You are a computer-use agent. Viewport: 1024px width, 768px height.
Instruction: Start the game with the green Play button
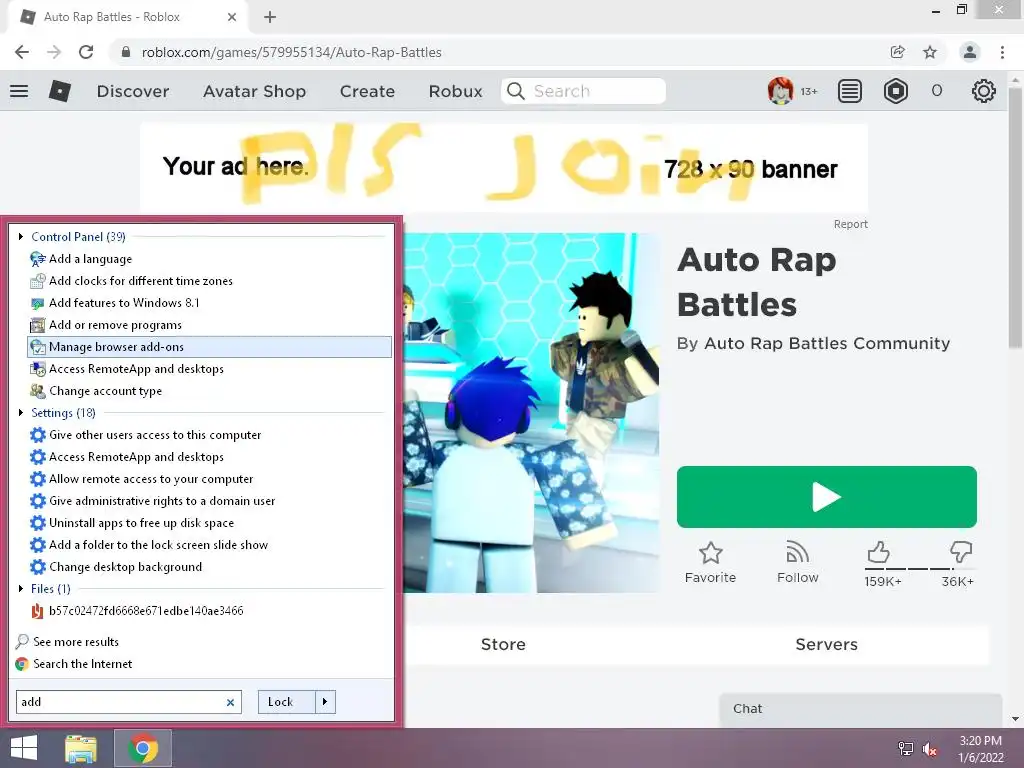tap(826, 497)
